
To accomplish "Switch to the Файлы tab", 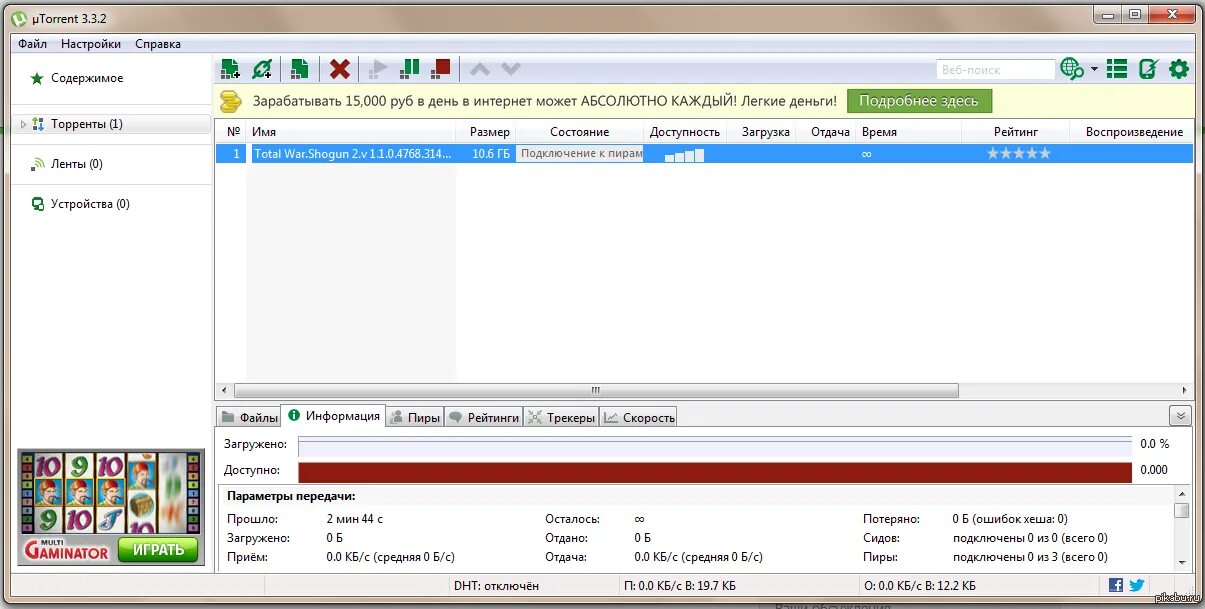I will (249, 418).
